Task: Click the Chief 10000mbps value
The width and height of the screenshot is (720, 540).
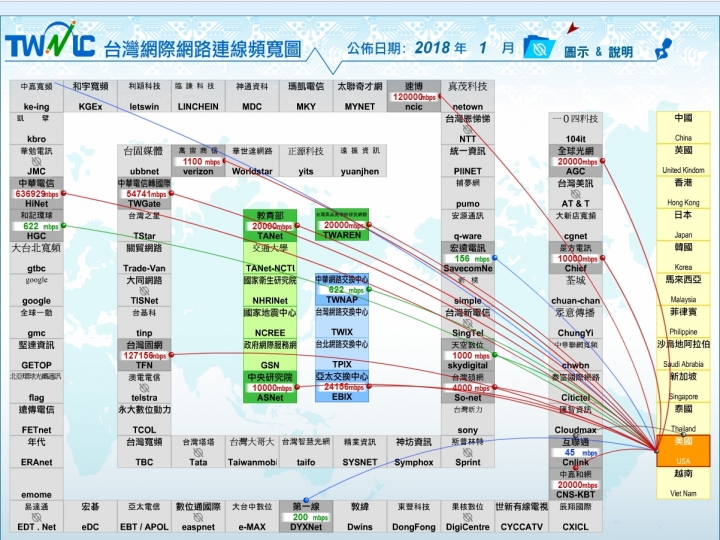Action: tap(577, 259)
